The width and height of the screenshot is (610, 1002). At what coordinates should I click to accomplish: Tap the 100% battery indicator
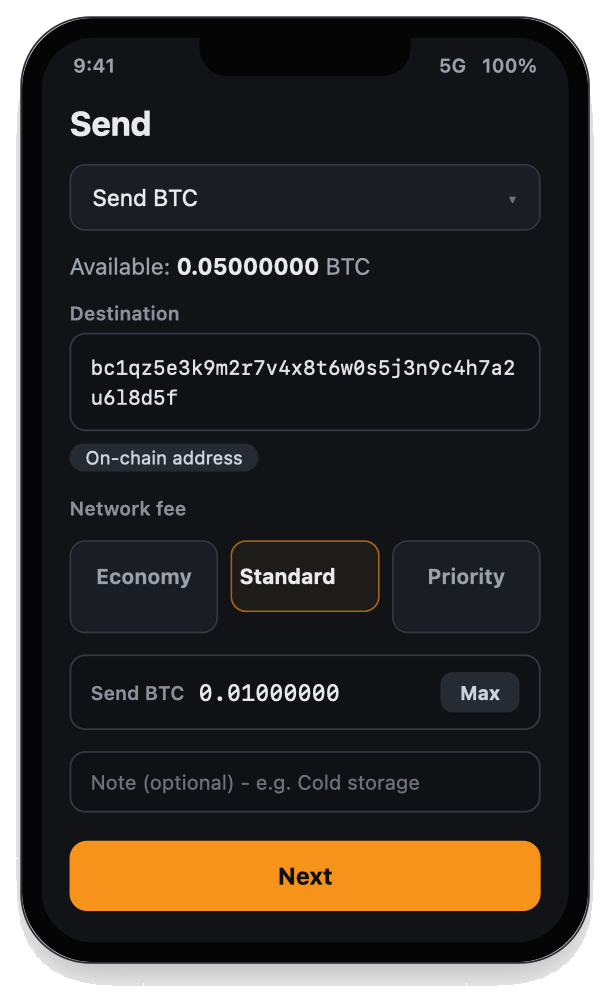tap(509, 66)
